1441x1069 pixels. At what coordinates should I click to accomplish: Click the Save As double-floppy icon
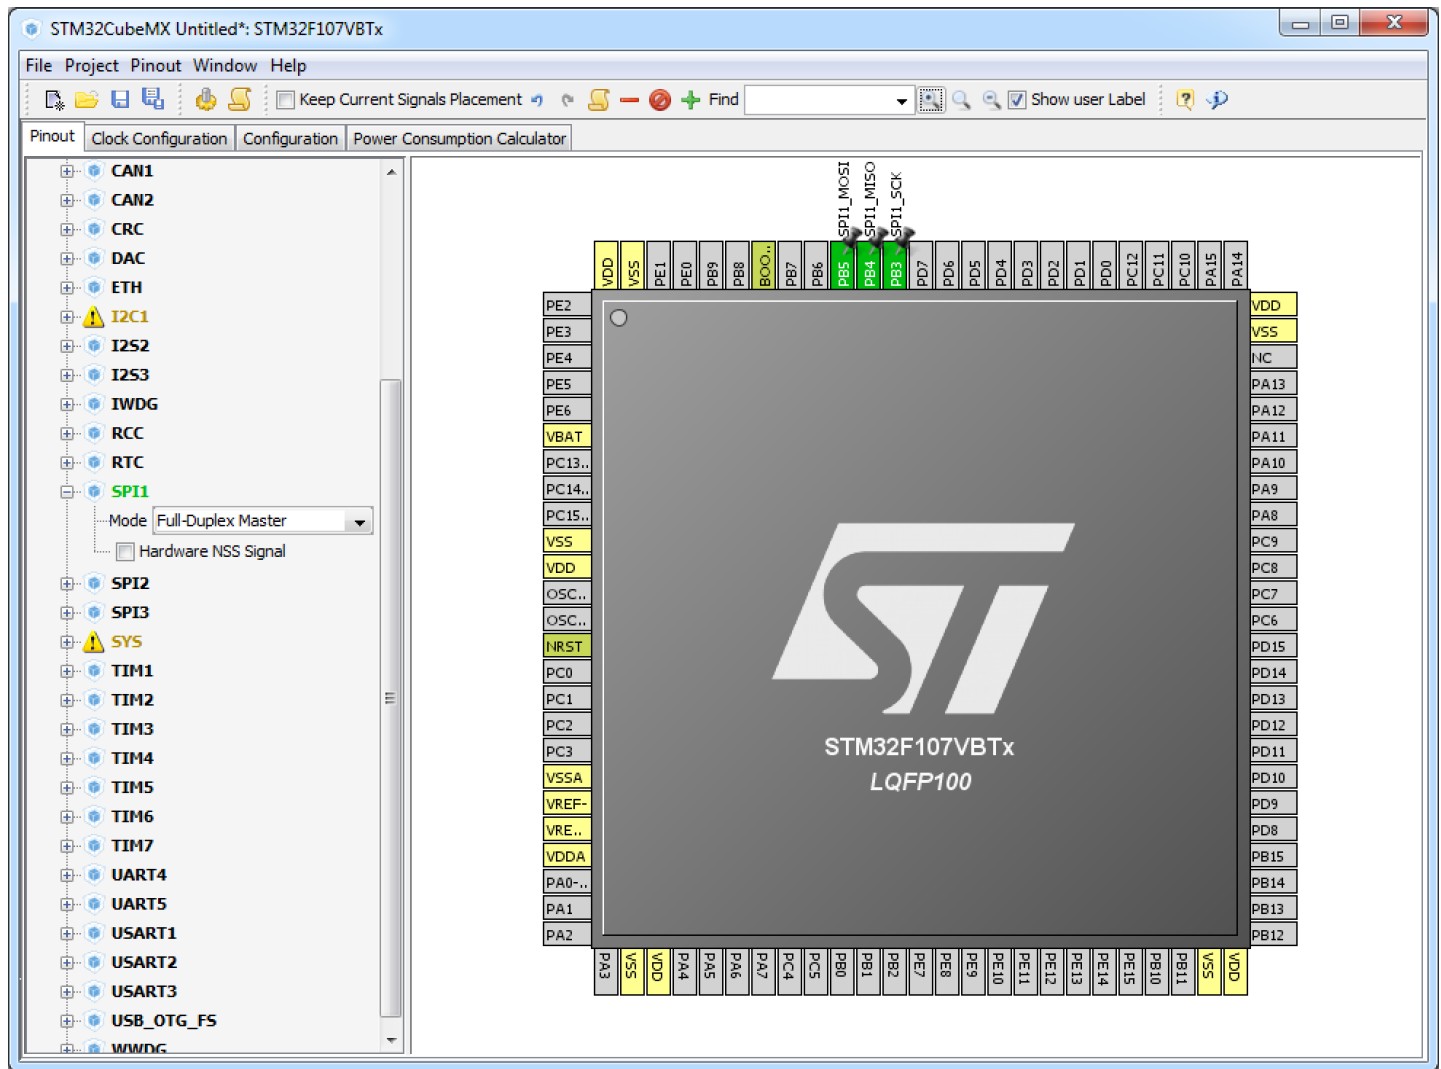153,99
